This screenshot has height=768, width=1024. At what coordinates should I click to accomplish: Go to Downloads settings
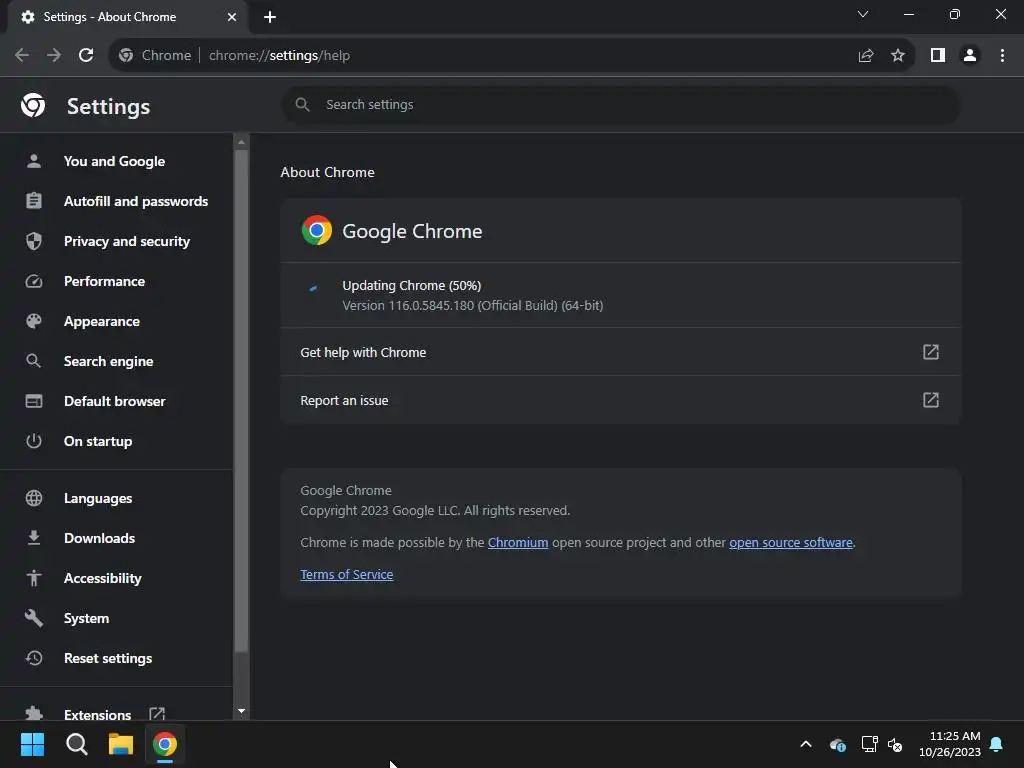(99, 538)
